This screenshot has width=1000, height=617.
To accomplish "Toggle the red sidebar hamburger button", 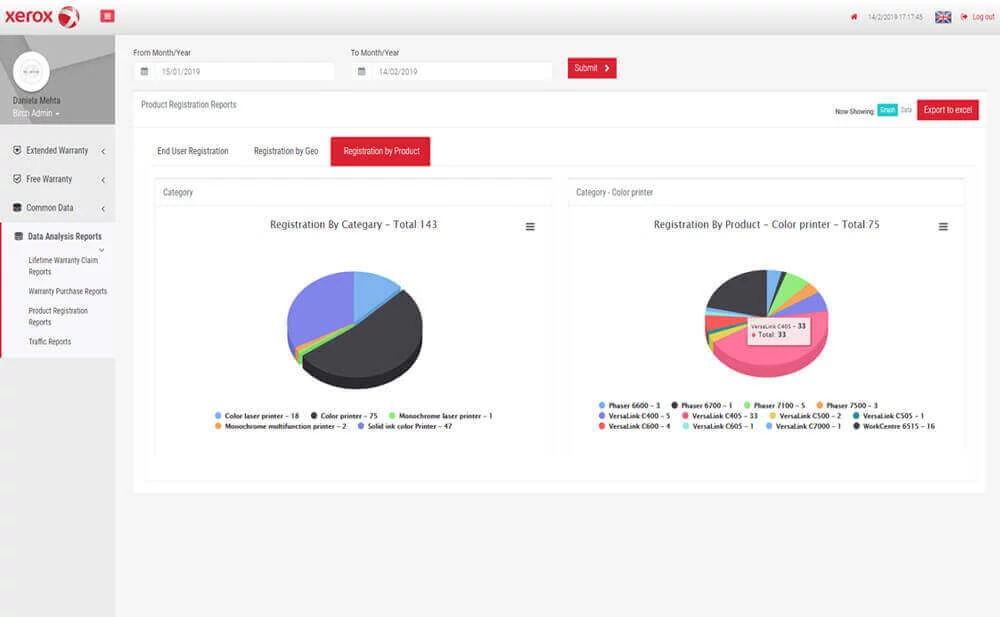I will click(x=107, y=16).
